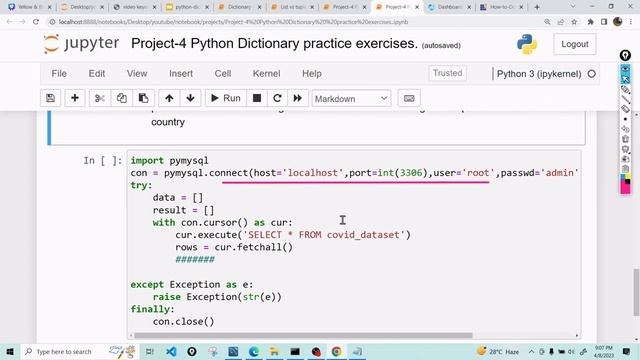Open the Help menu
The width and height of the screenshot is (640, 360).
tap(312, 73)
